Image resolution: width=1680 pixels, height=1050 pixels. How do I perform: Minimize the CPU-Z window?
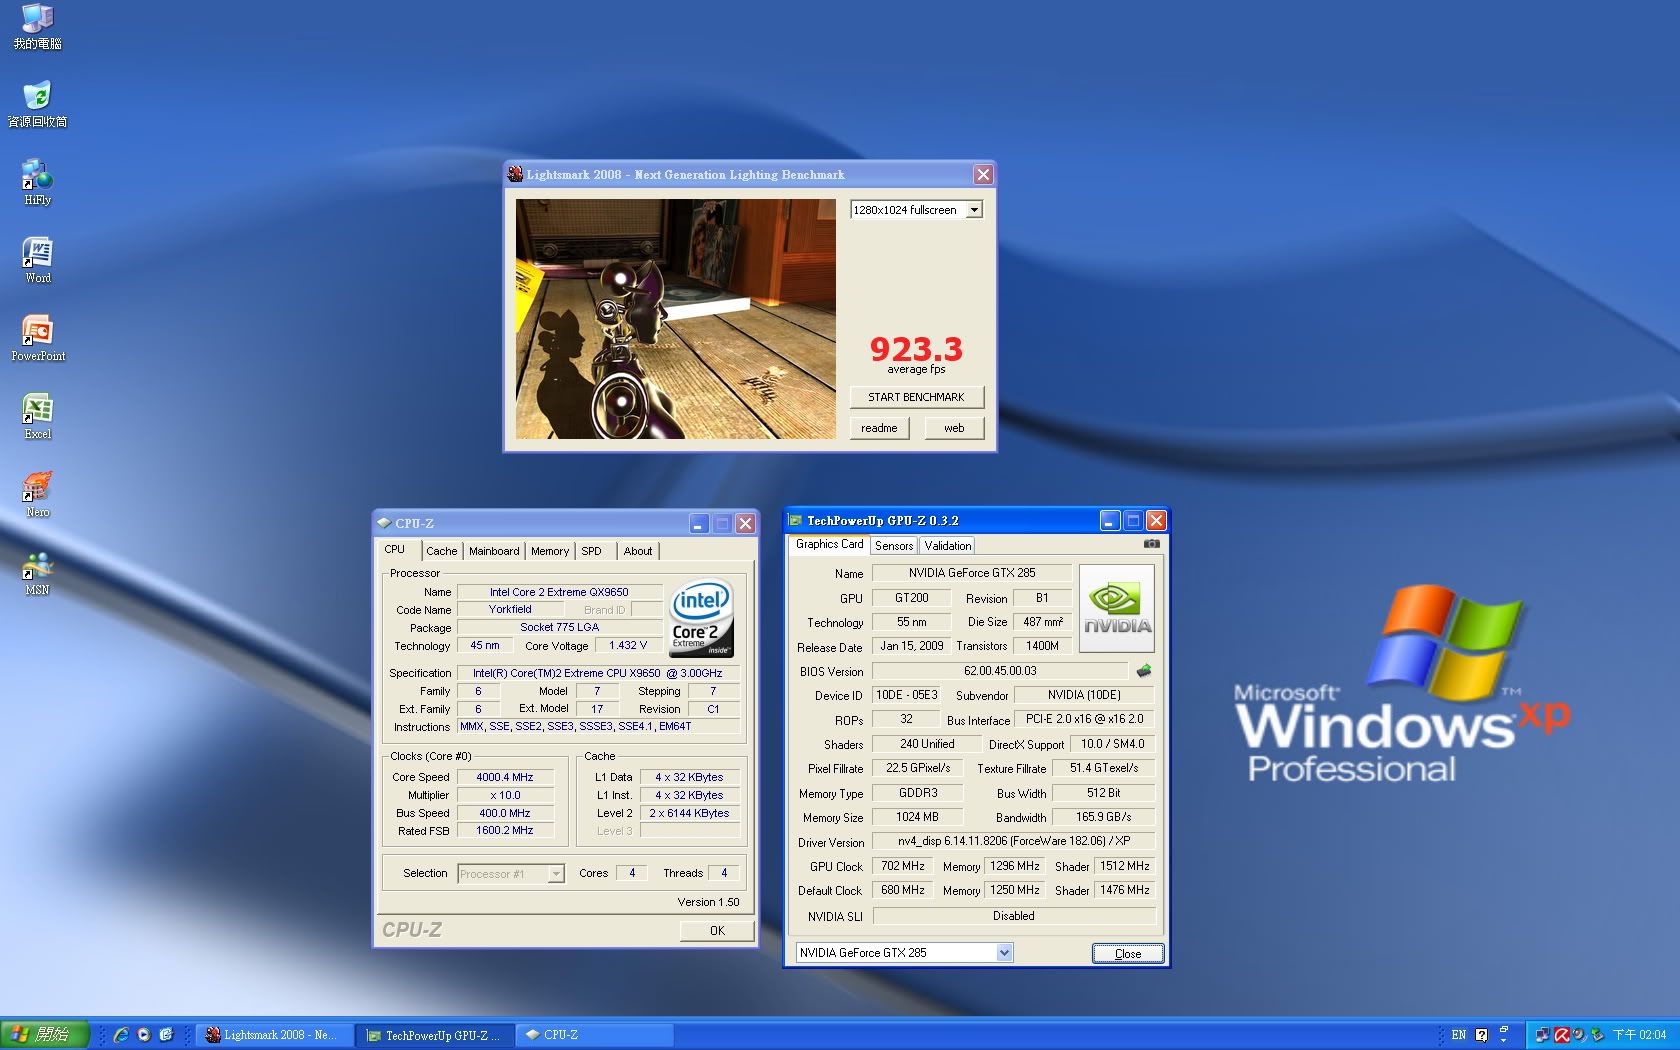(699, 523)
